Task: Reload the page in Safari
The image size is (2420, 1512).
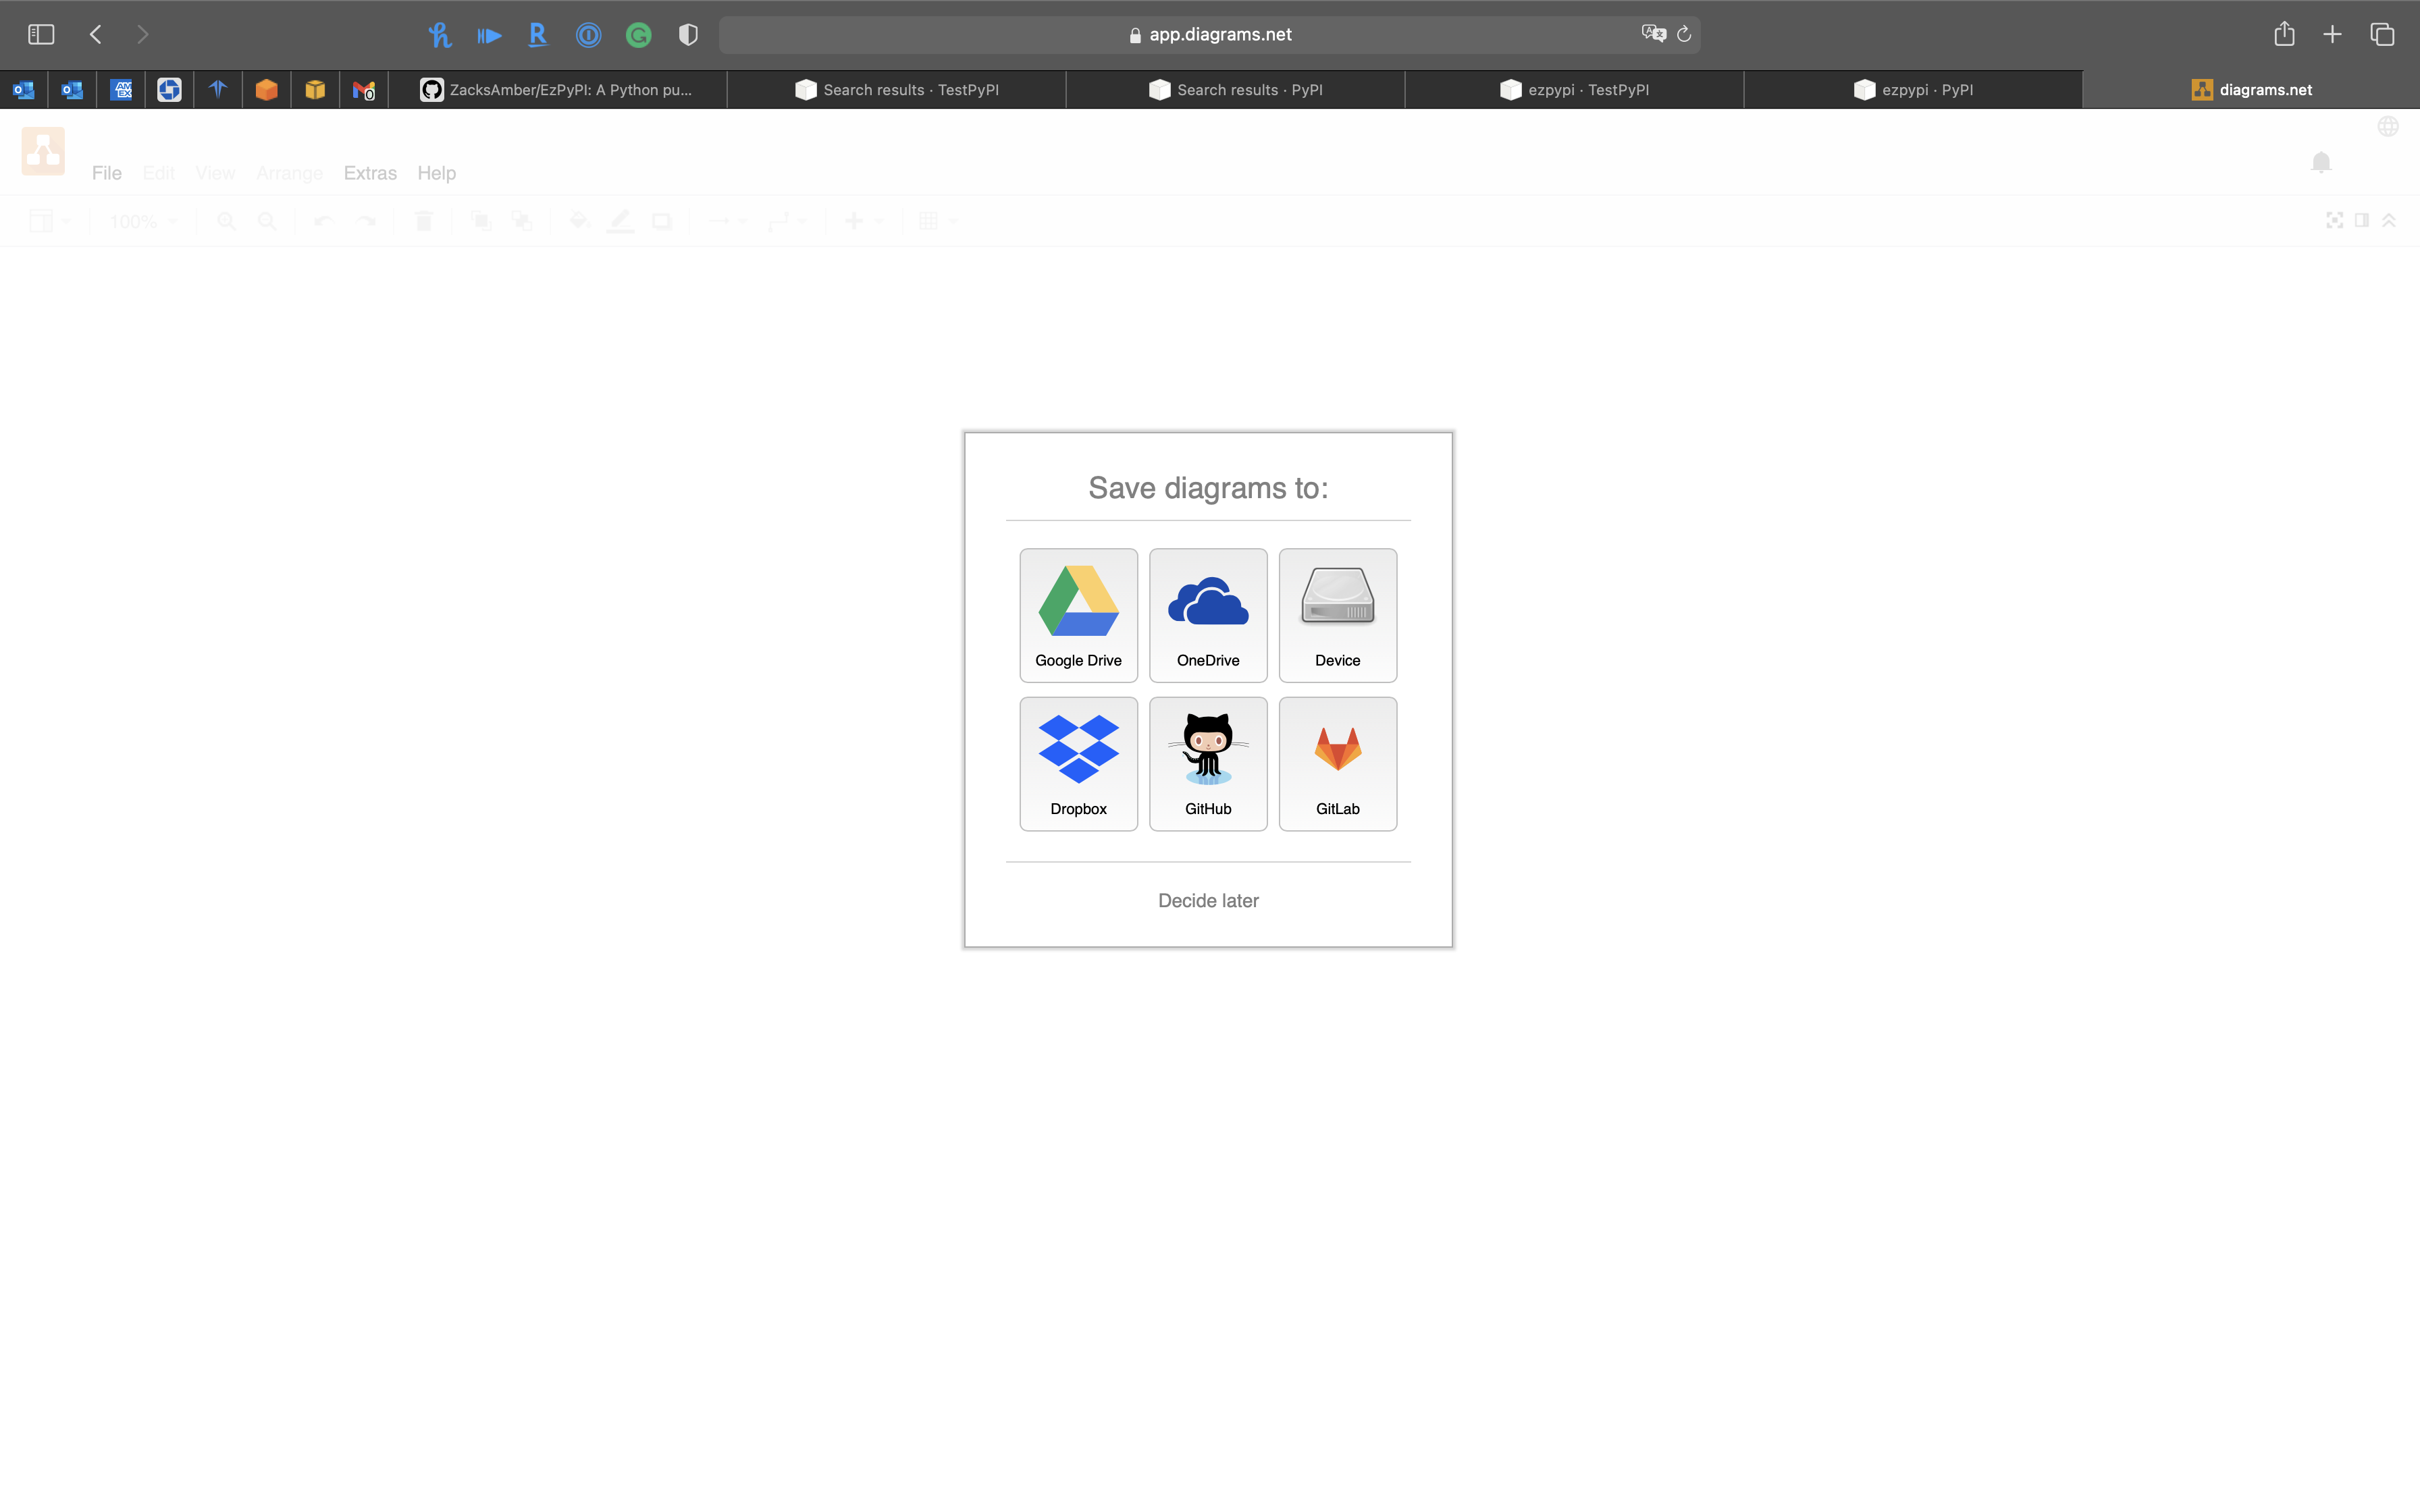Action: coord(1684,35)
